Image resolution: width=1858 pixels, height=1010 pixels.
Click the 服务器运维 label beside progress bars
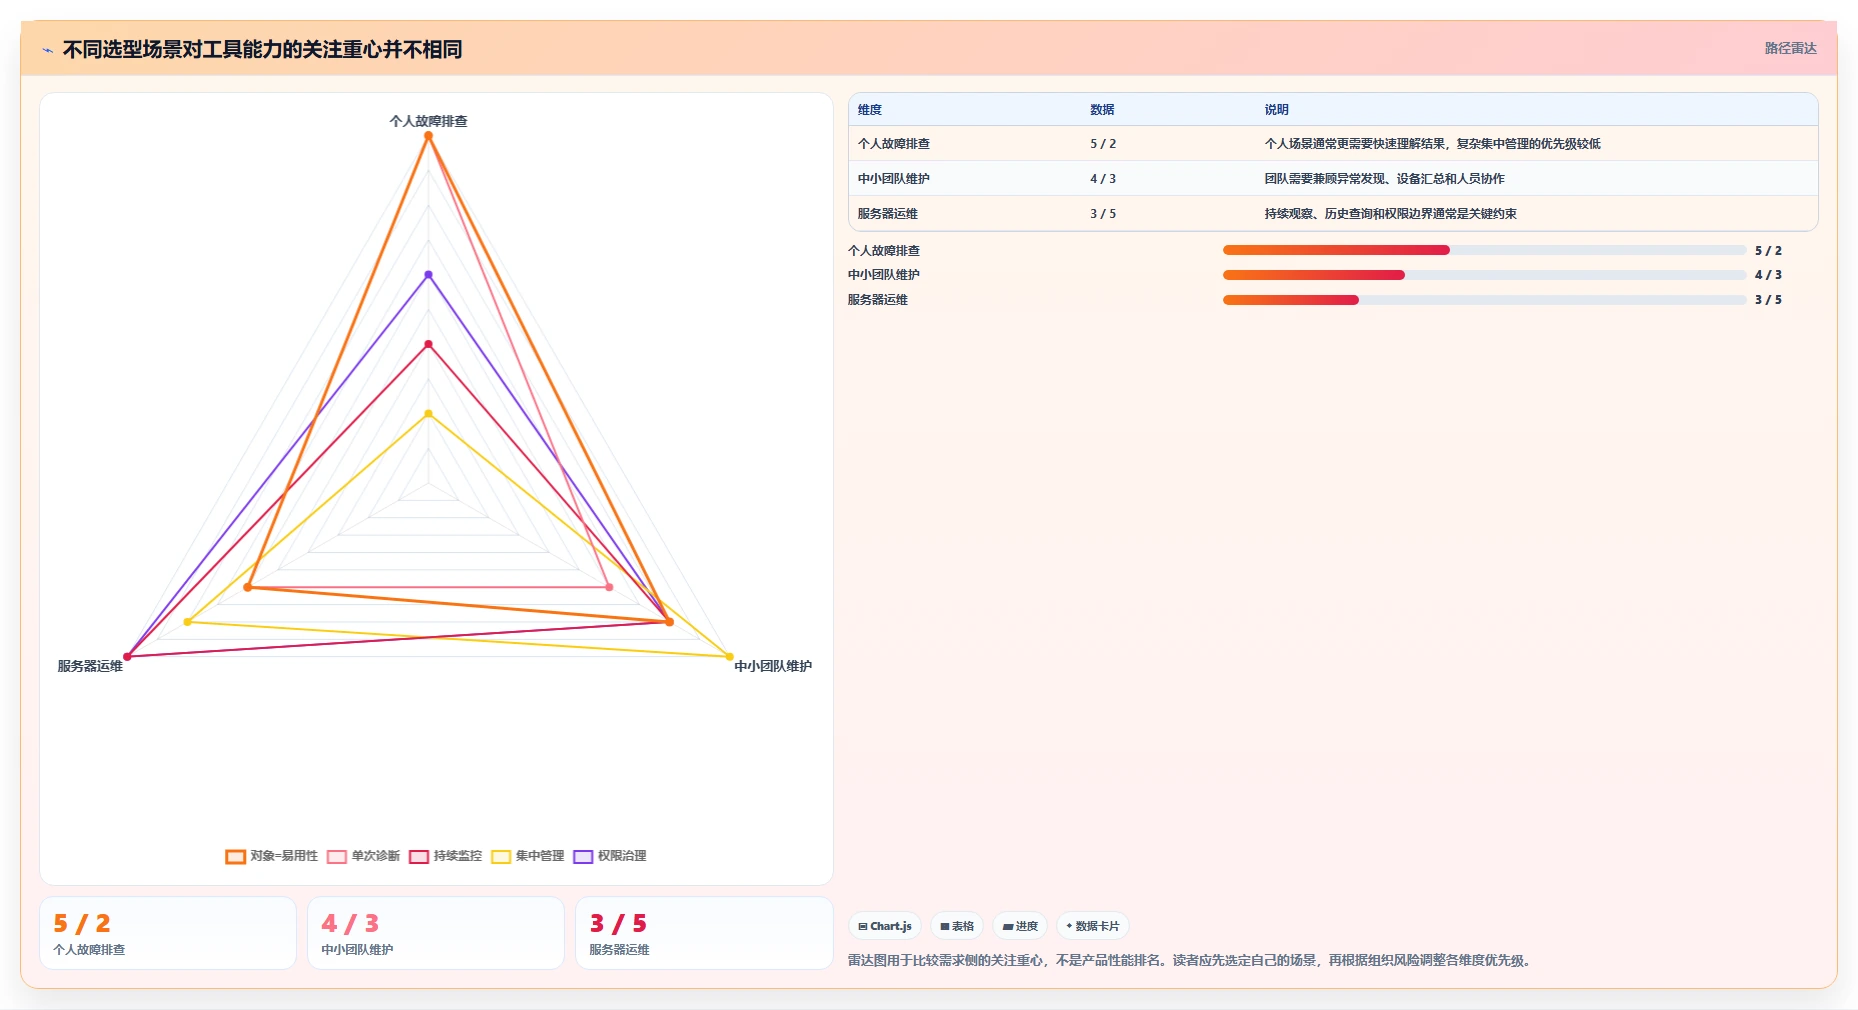point(878,300)
